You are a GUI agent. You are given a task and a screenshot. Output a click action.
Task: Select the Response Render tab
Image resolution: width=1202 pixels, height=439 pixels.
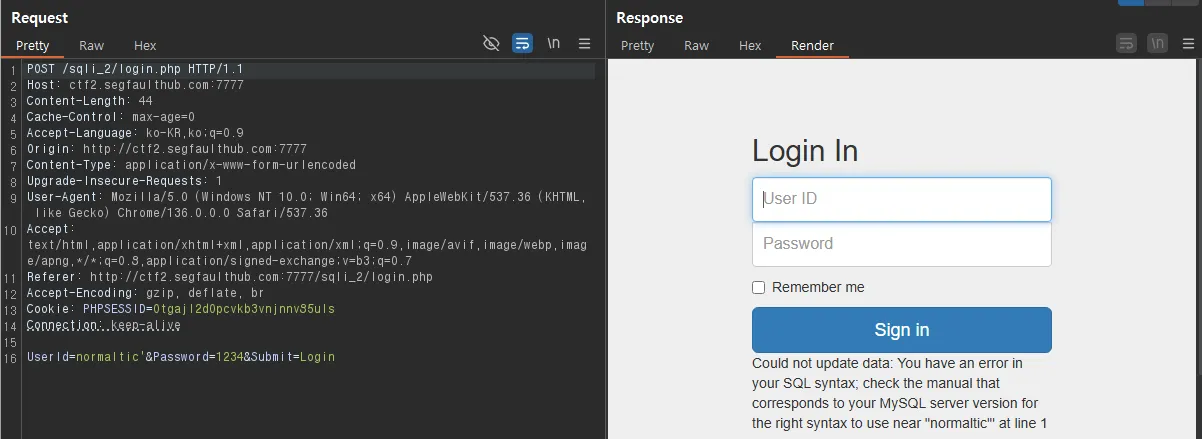812,45
